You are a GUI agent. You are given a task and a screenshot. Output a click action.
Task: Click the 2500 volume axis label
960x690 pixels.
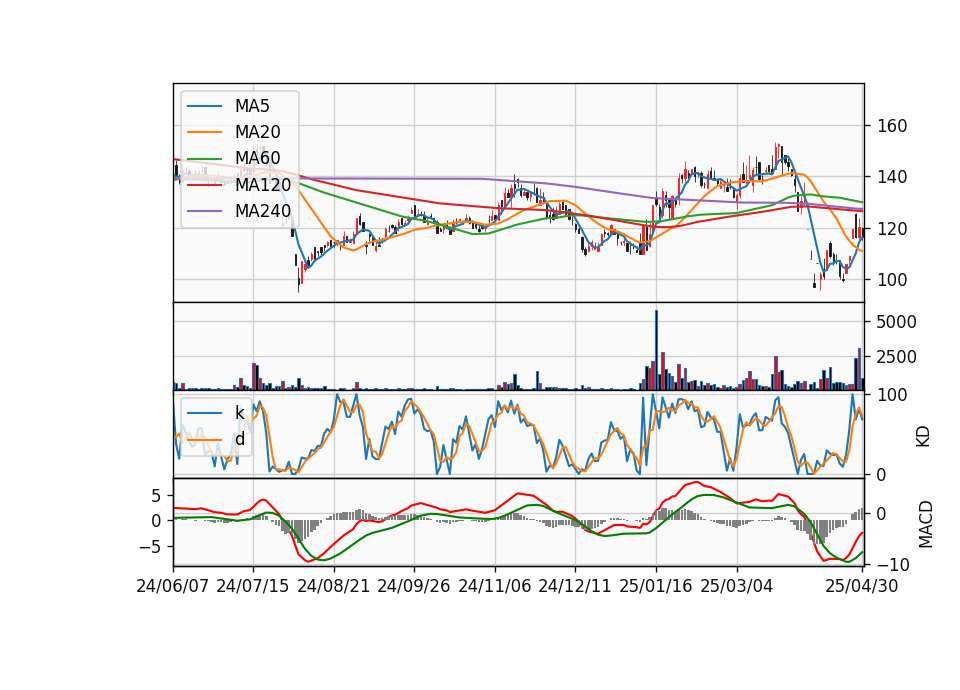click(896, 357)
